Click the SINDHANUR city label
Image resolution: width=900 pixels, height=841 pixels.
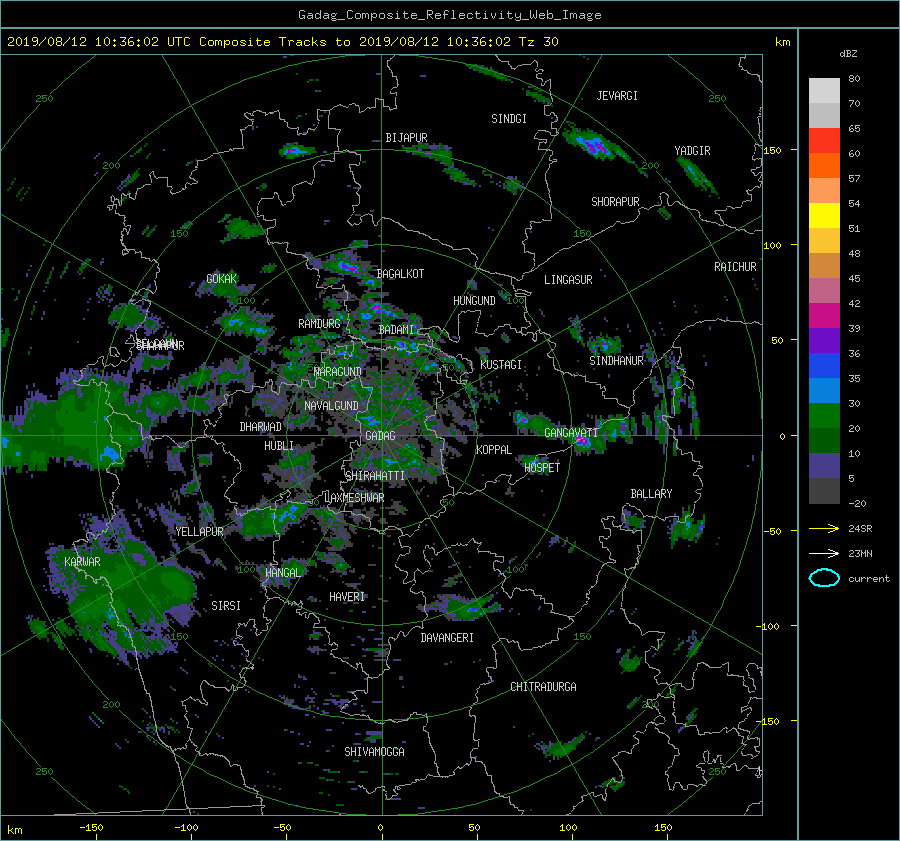click(616, 361)
